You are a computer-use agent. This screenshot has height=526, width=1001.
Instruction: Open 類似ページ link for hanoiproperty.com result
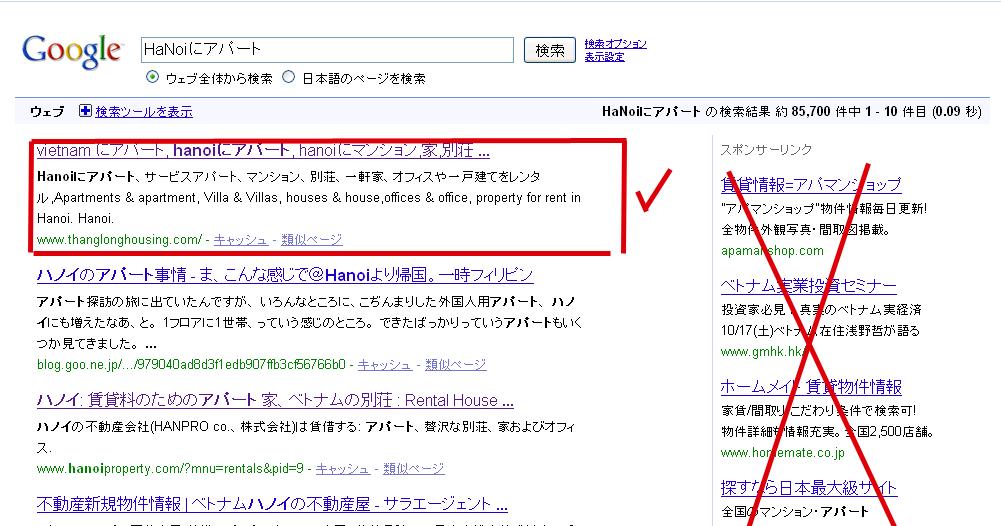pyautogui.click(x=414, y=469)
